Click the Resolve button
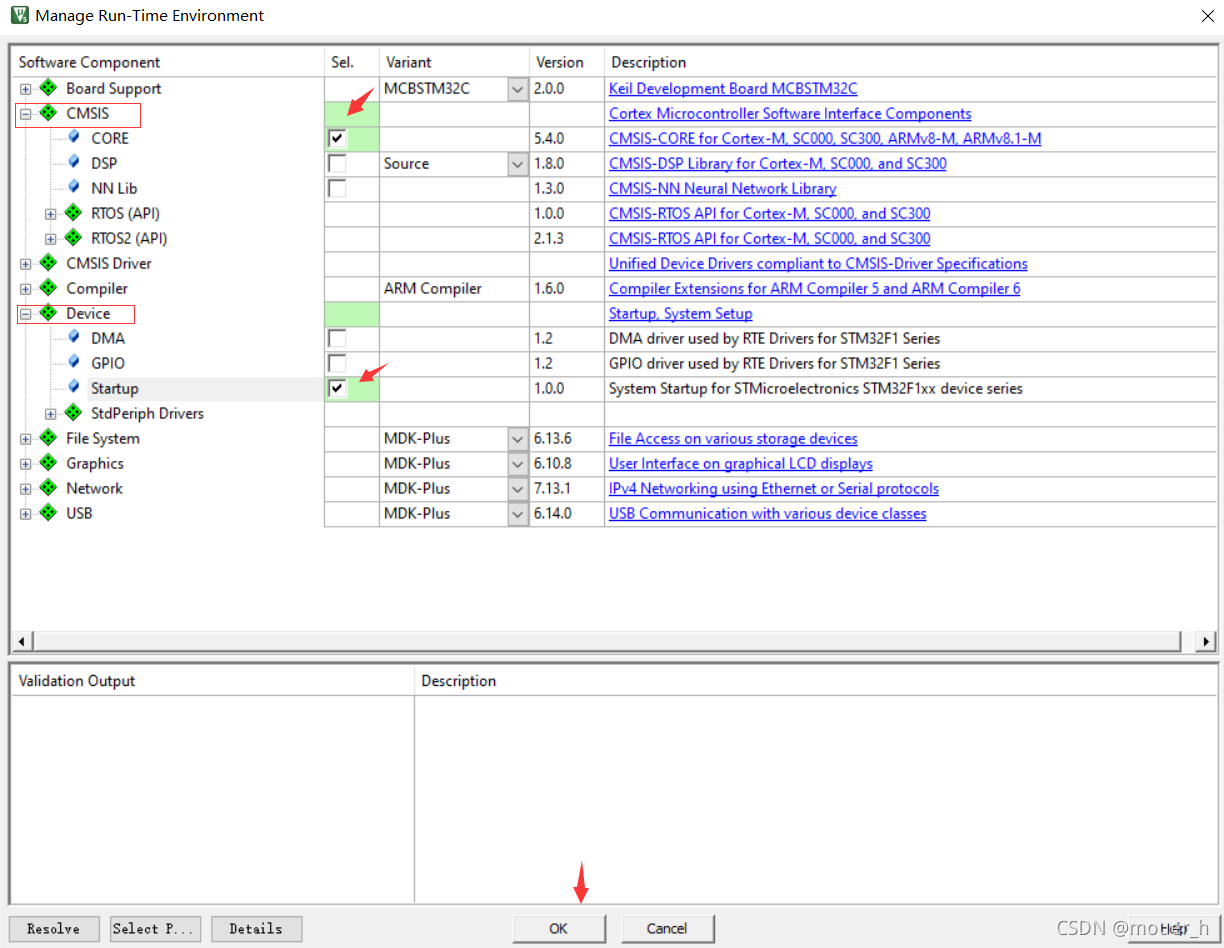 click(x=54, y=929)
